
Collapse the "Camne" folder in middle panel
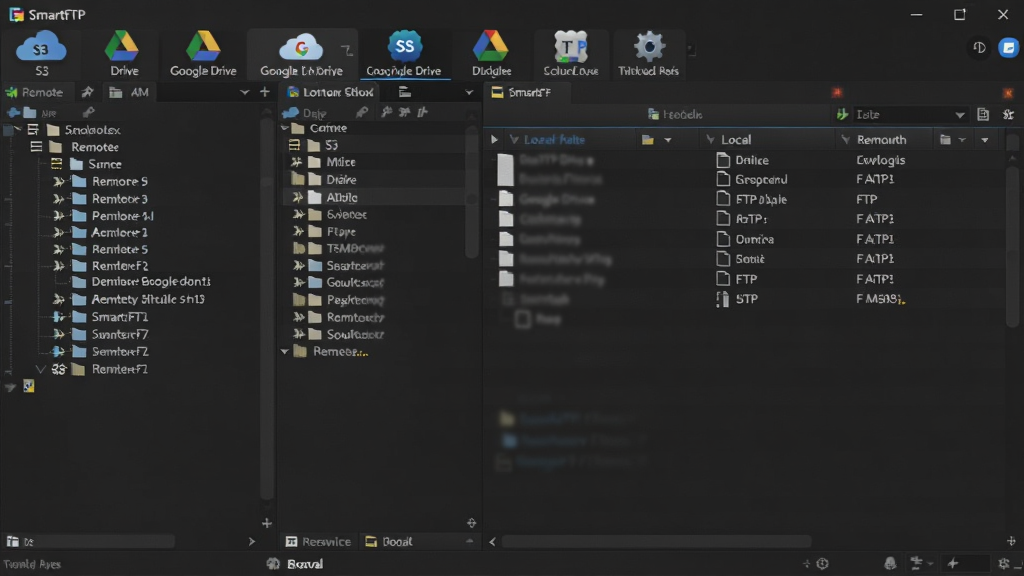[285, 128]
